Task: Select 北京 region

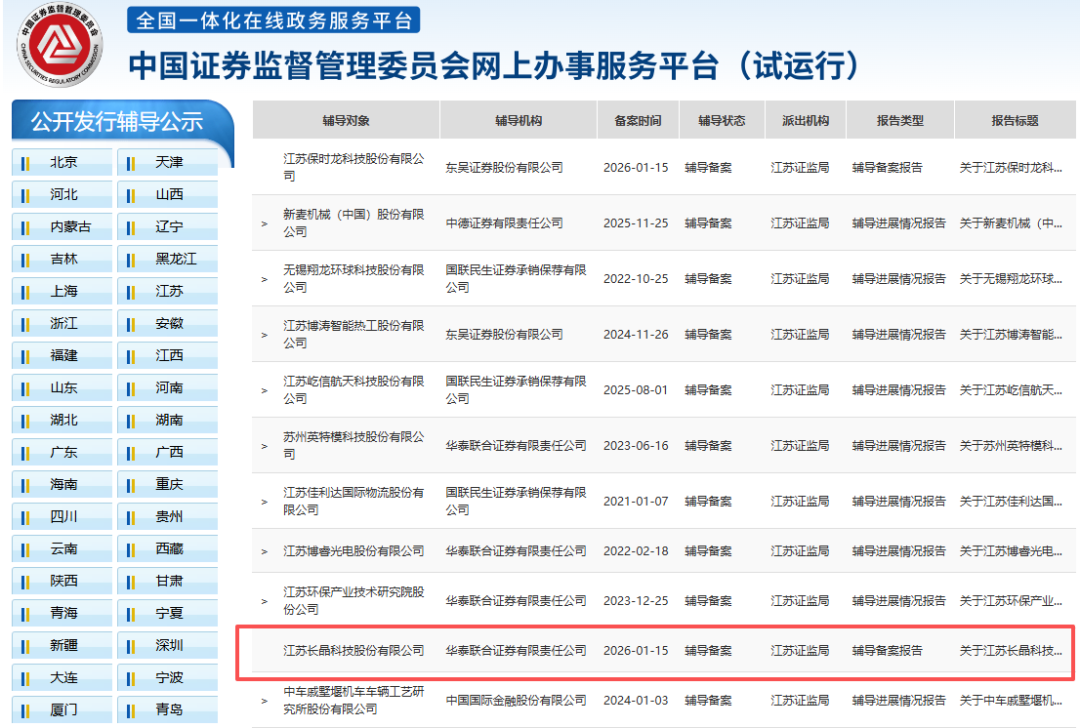Action: tap(62, 162)
